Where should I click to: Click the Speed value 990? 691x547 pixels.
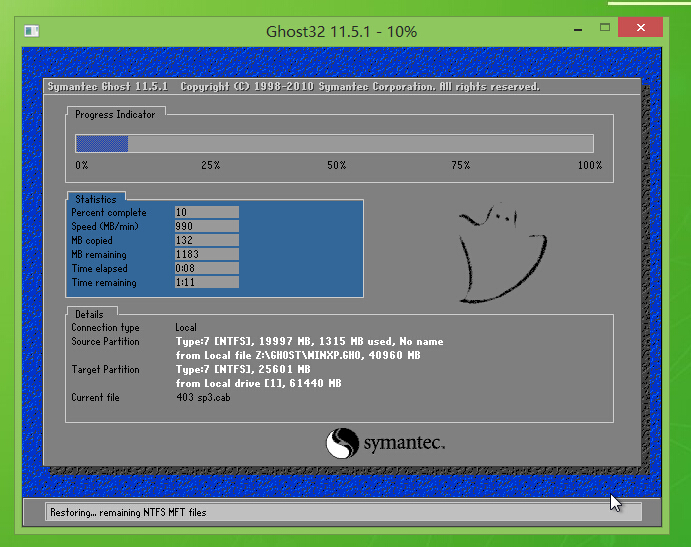(x=207, y=226)
